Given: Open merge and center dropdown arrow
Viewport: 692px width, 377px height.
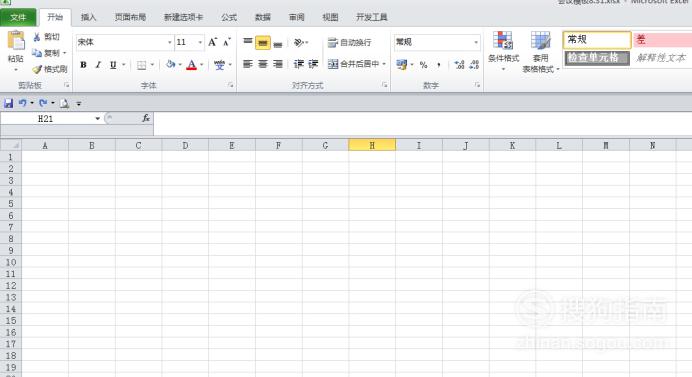Looking at the screenshot, I should [x=384, y=64].
